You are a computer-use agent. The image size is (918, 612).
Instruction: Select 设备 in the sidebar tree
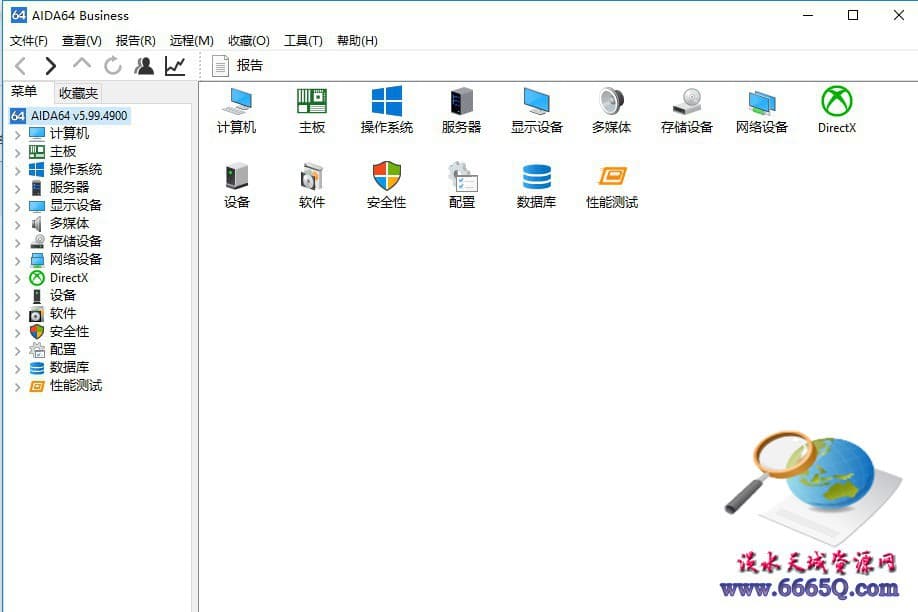pyautogui.click(x=63, y=295)
